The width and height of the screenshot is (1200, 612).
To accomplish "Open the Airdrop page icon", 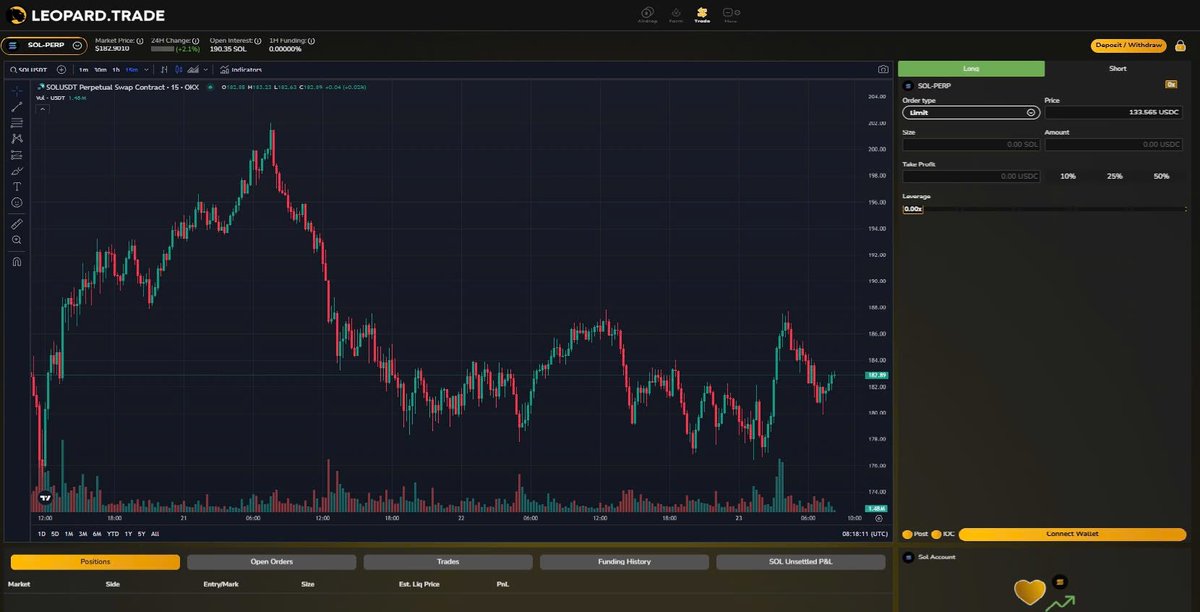I will pos(648,14).
